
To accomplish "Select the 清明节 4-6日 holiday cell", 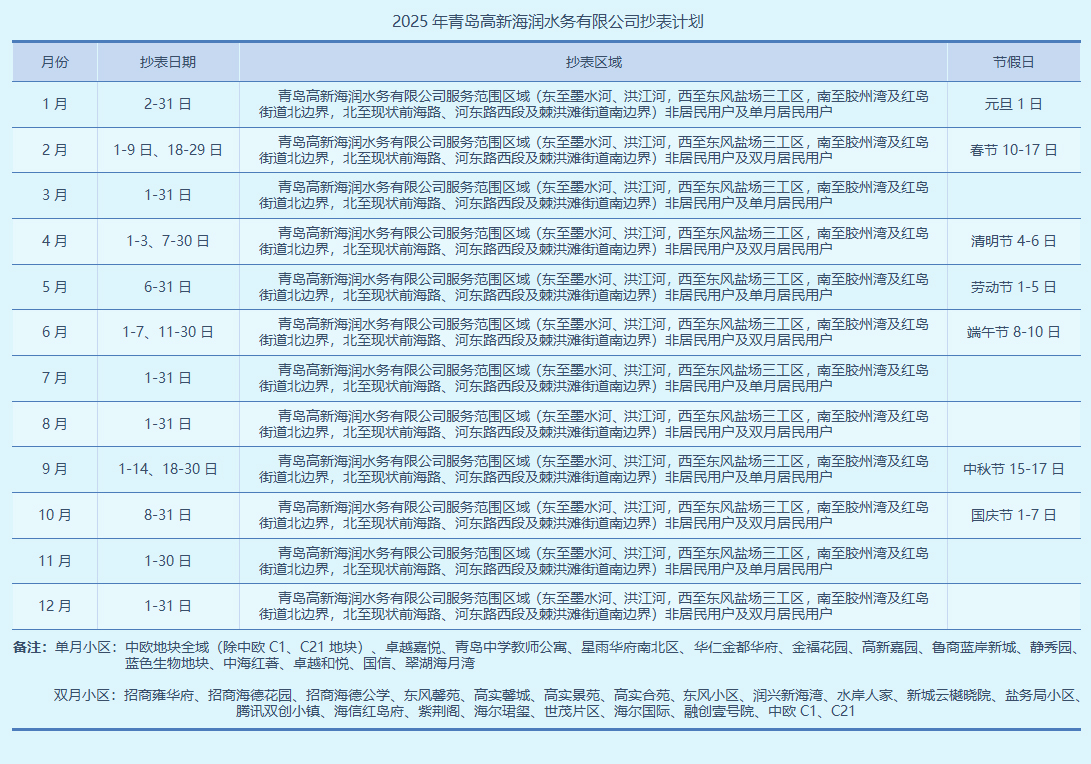I will pos(1013,241).
